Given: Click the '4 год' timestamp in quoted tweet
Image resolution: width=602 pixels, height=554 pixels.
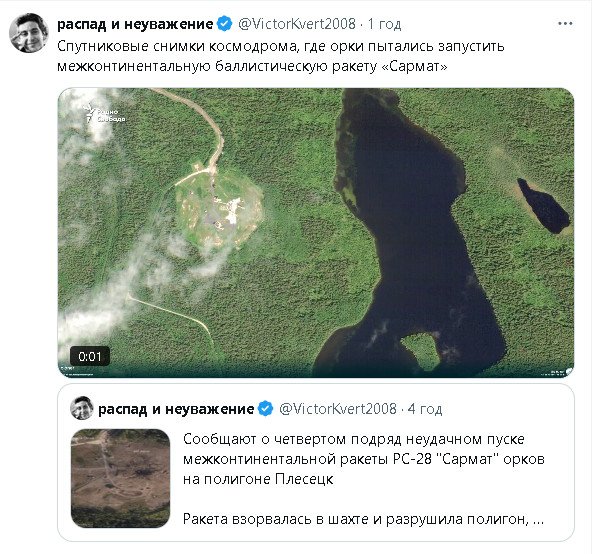Looking at the screenshot, I should [x=425, y=409].
